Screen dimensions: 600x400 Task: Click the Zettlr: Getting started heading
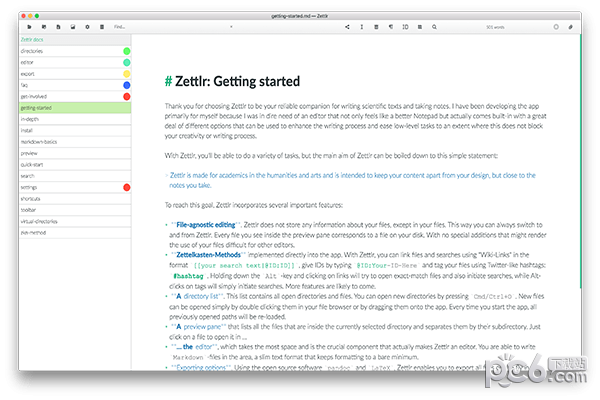[232, 82]
